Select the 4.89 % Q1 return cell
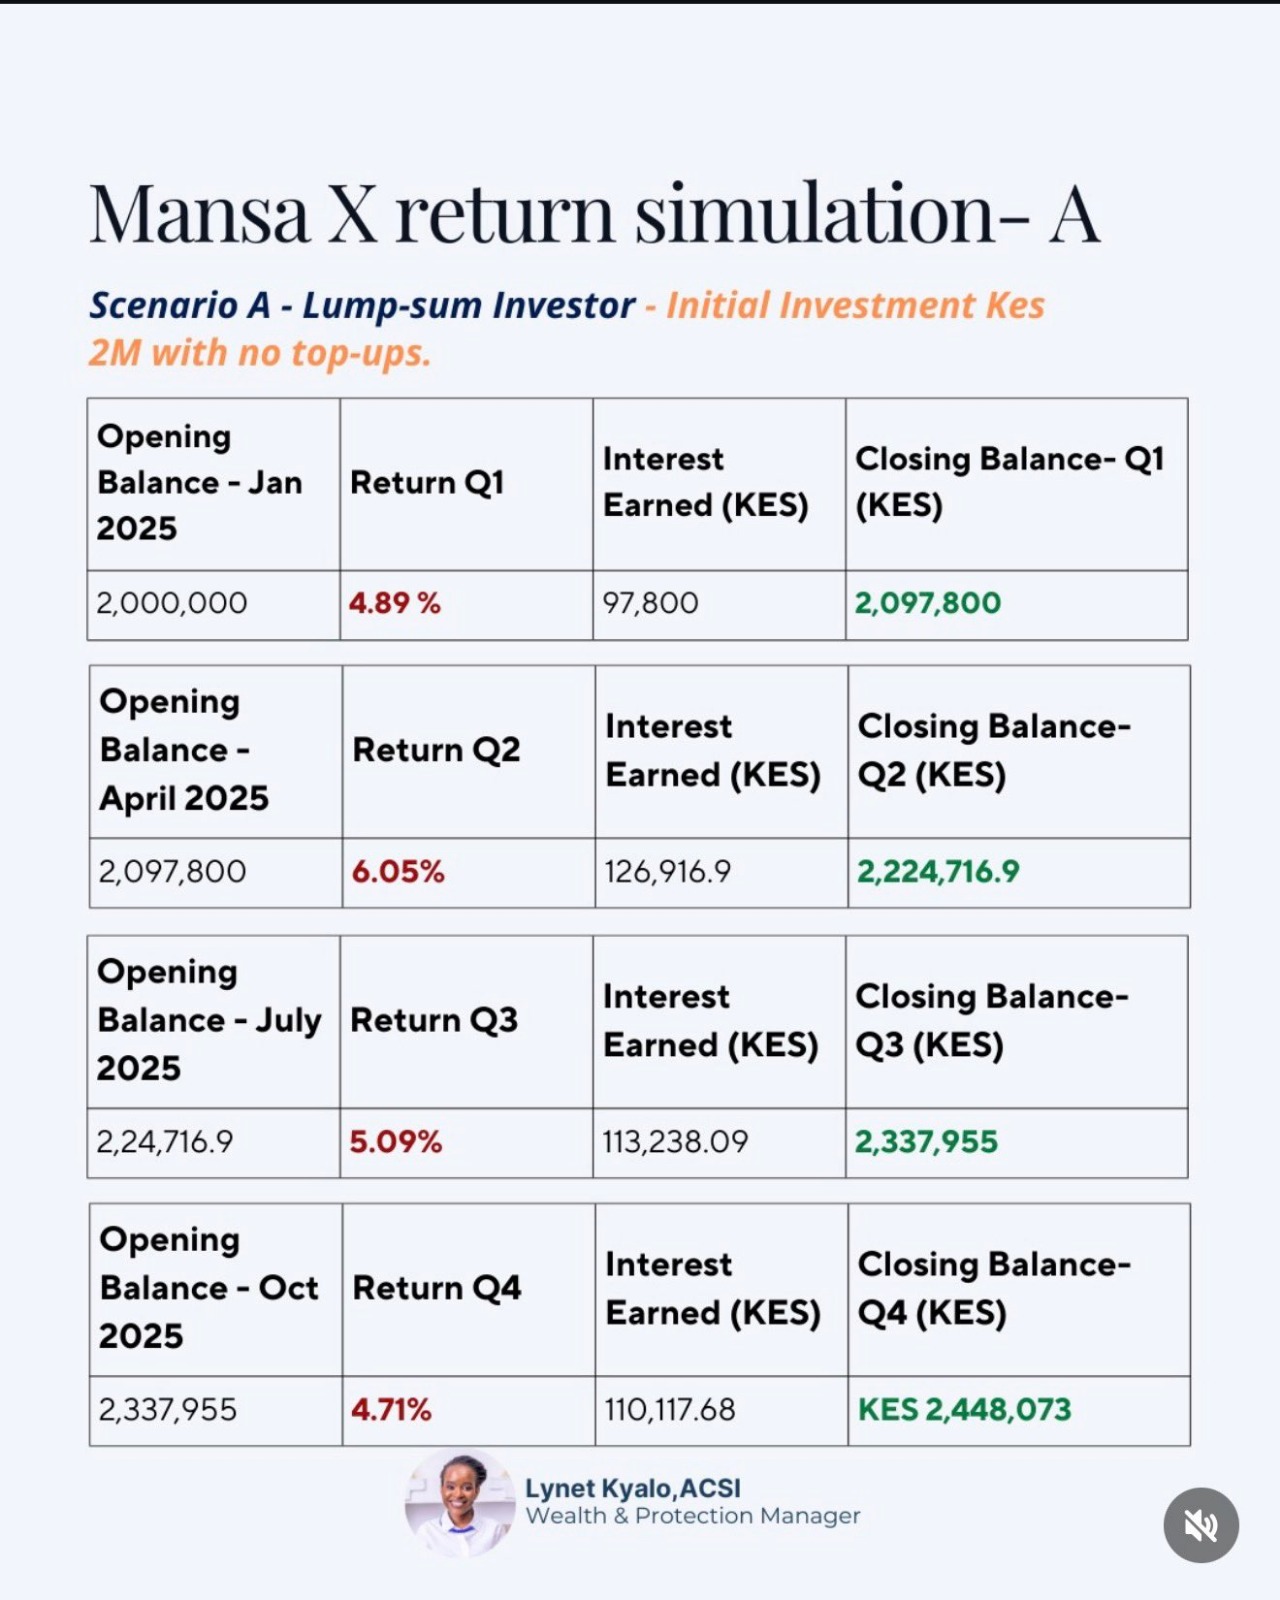Viewport: 1280px width, 1600px height. coord(395,603)
